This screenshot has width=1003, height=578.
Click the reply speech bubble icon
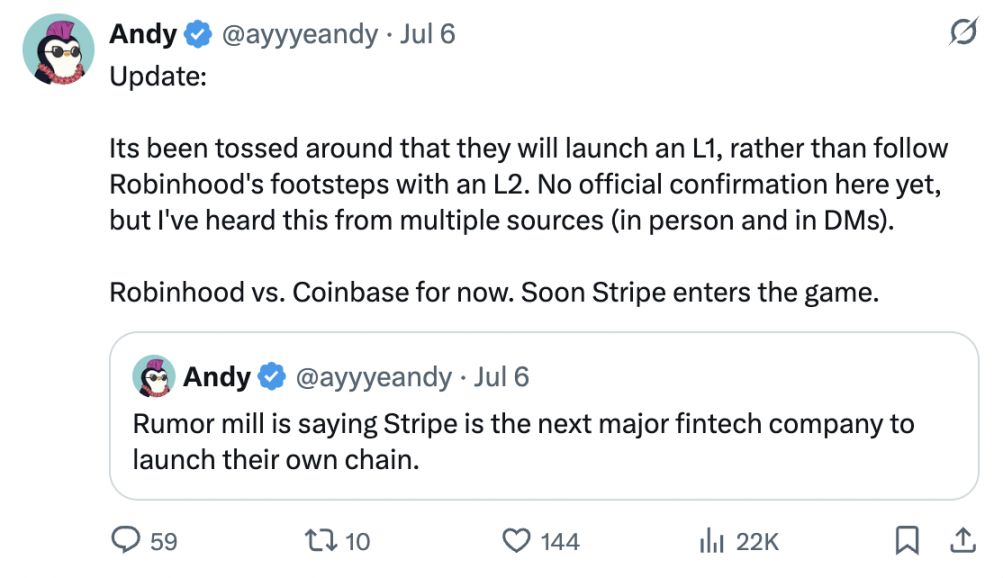pyautogui.click(x=125, y=541)
